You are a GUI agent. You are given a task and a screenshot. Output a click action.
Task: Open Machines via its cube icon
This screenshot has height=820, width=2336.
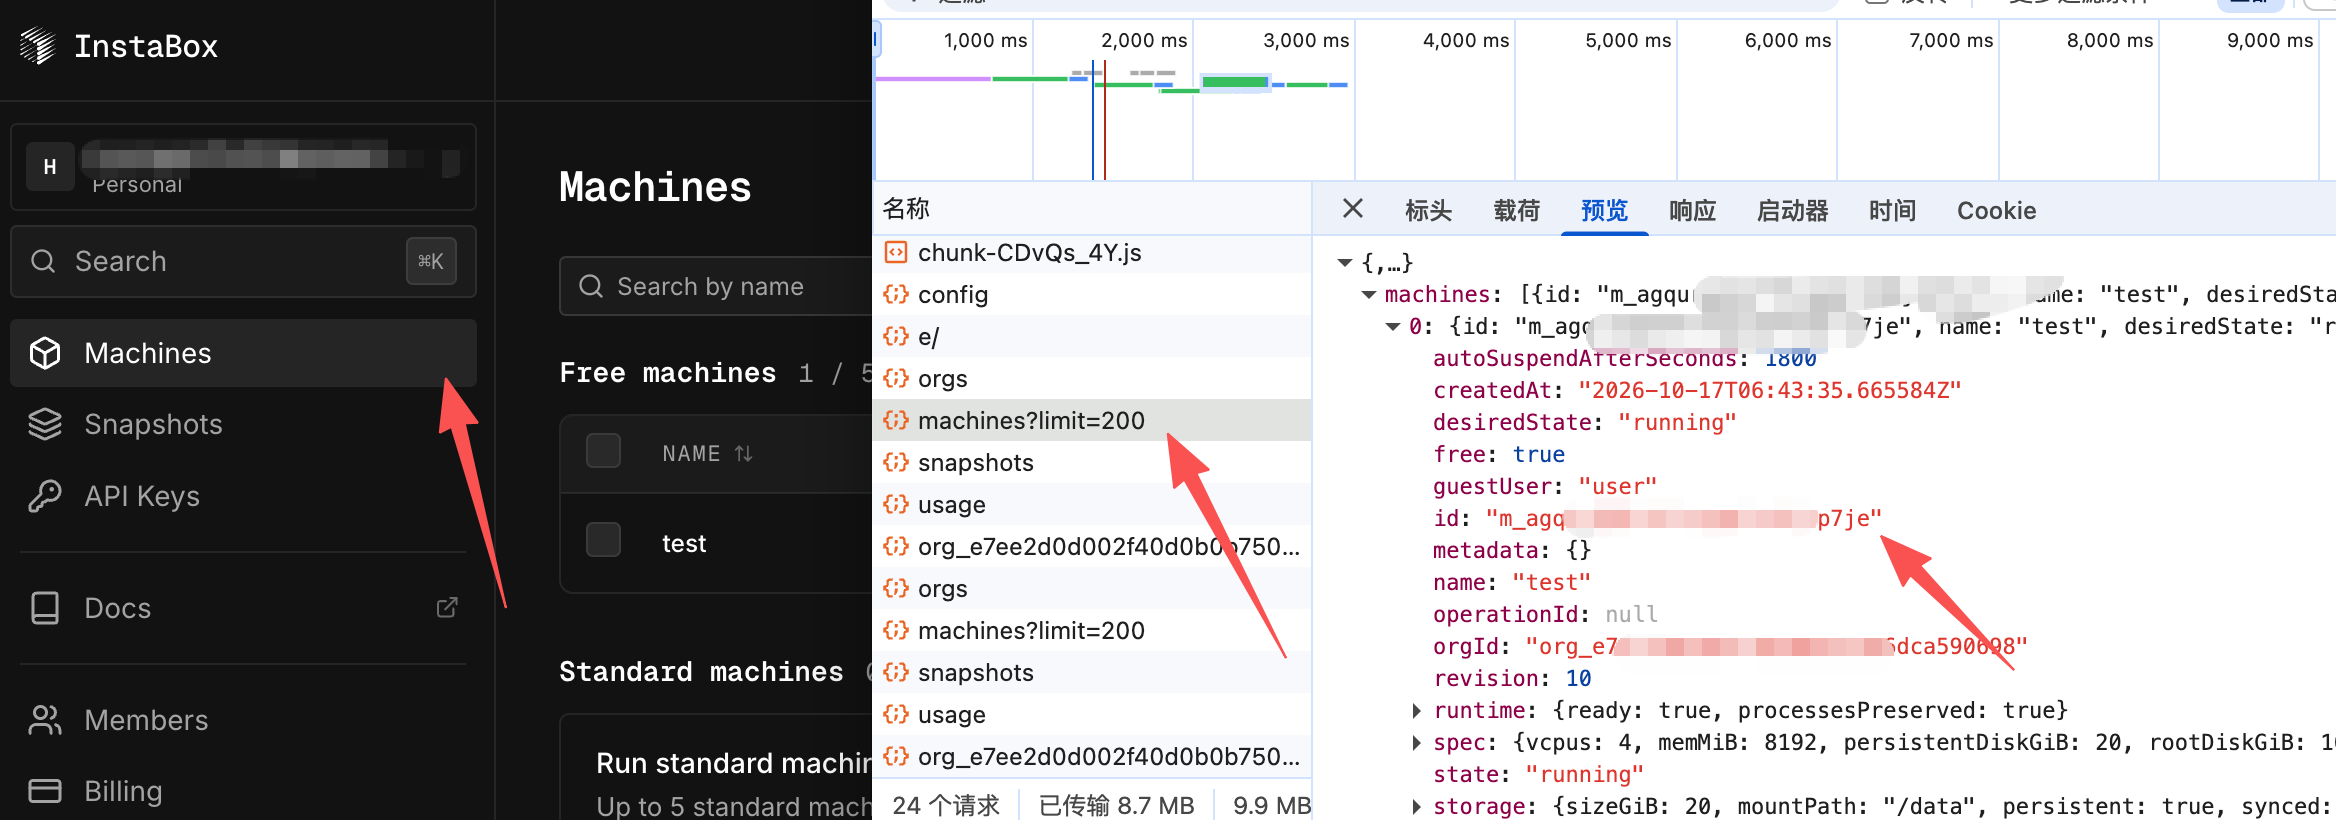(45, 353)
